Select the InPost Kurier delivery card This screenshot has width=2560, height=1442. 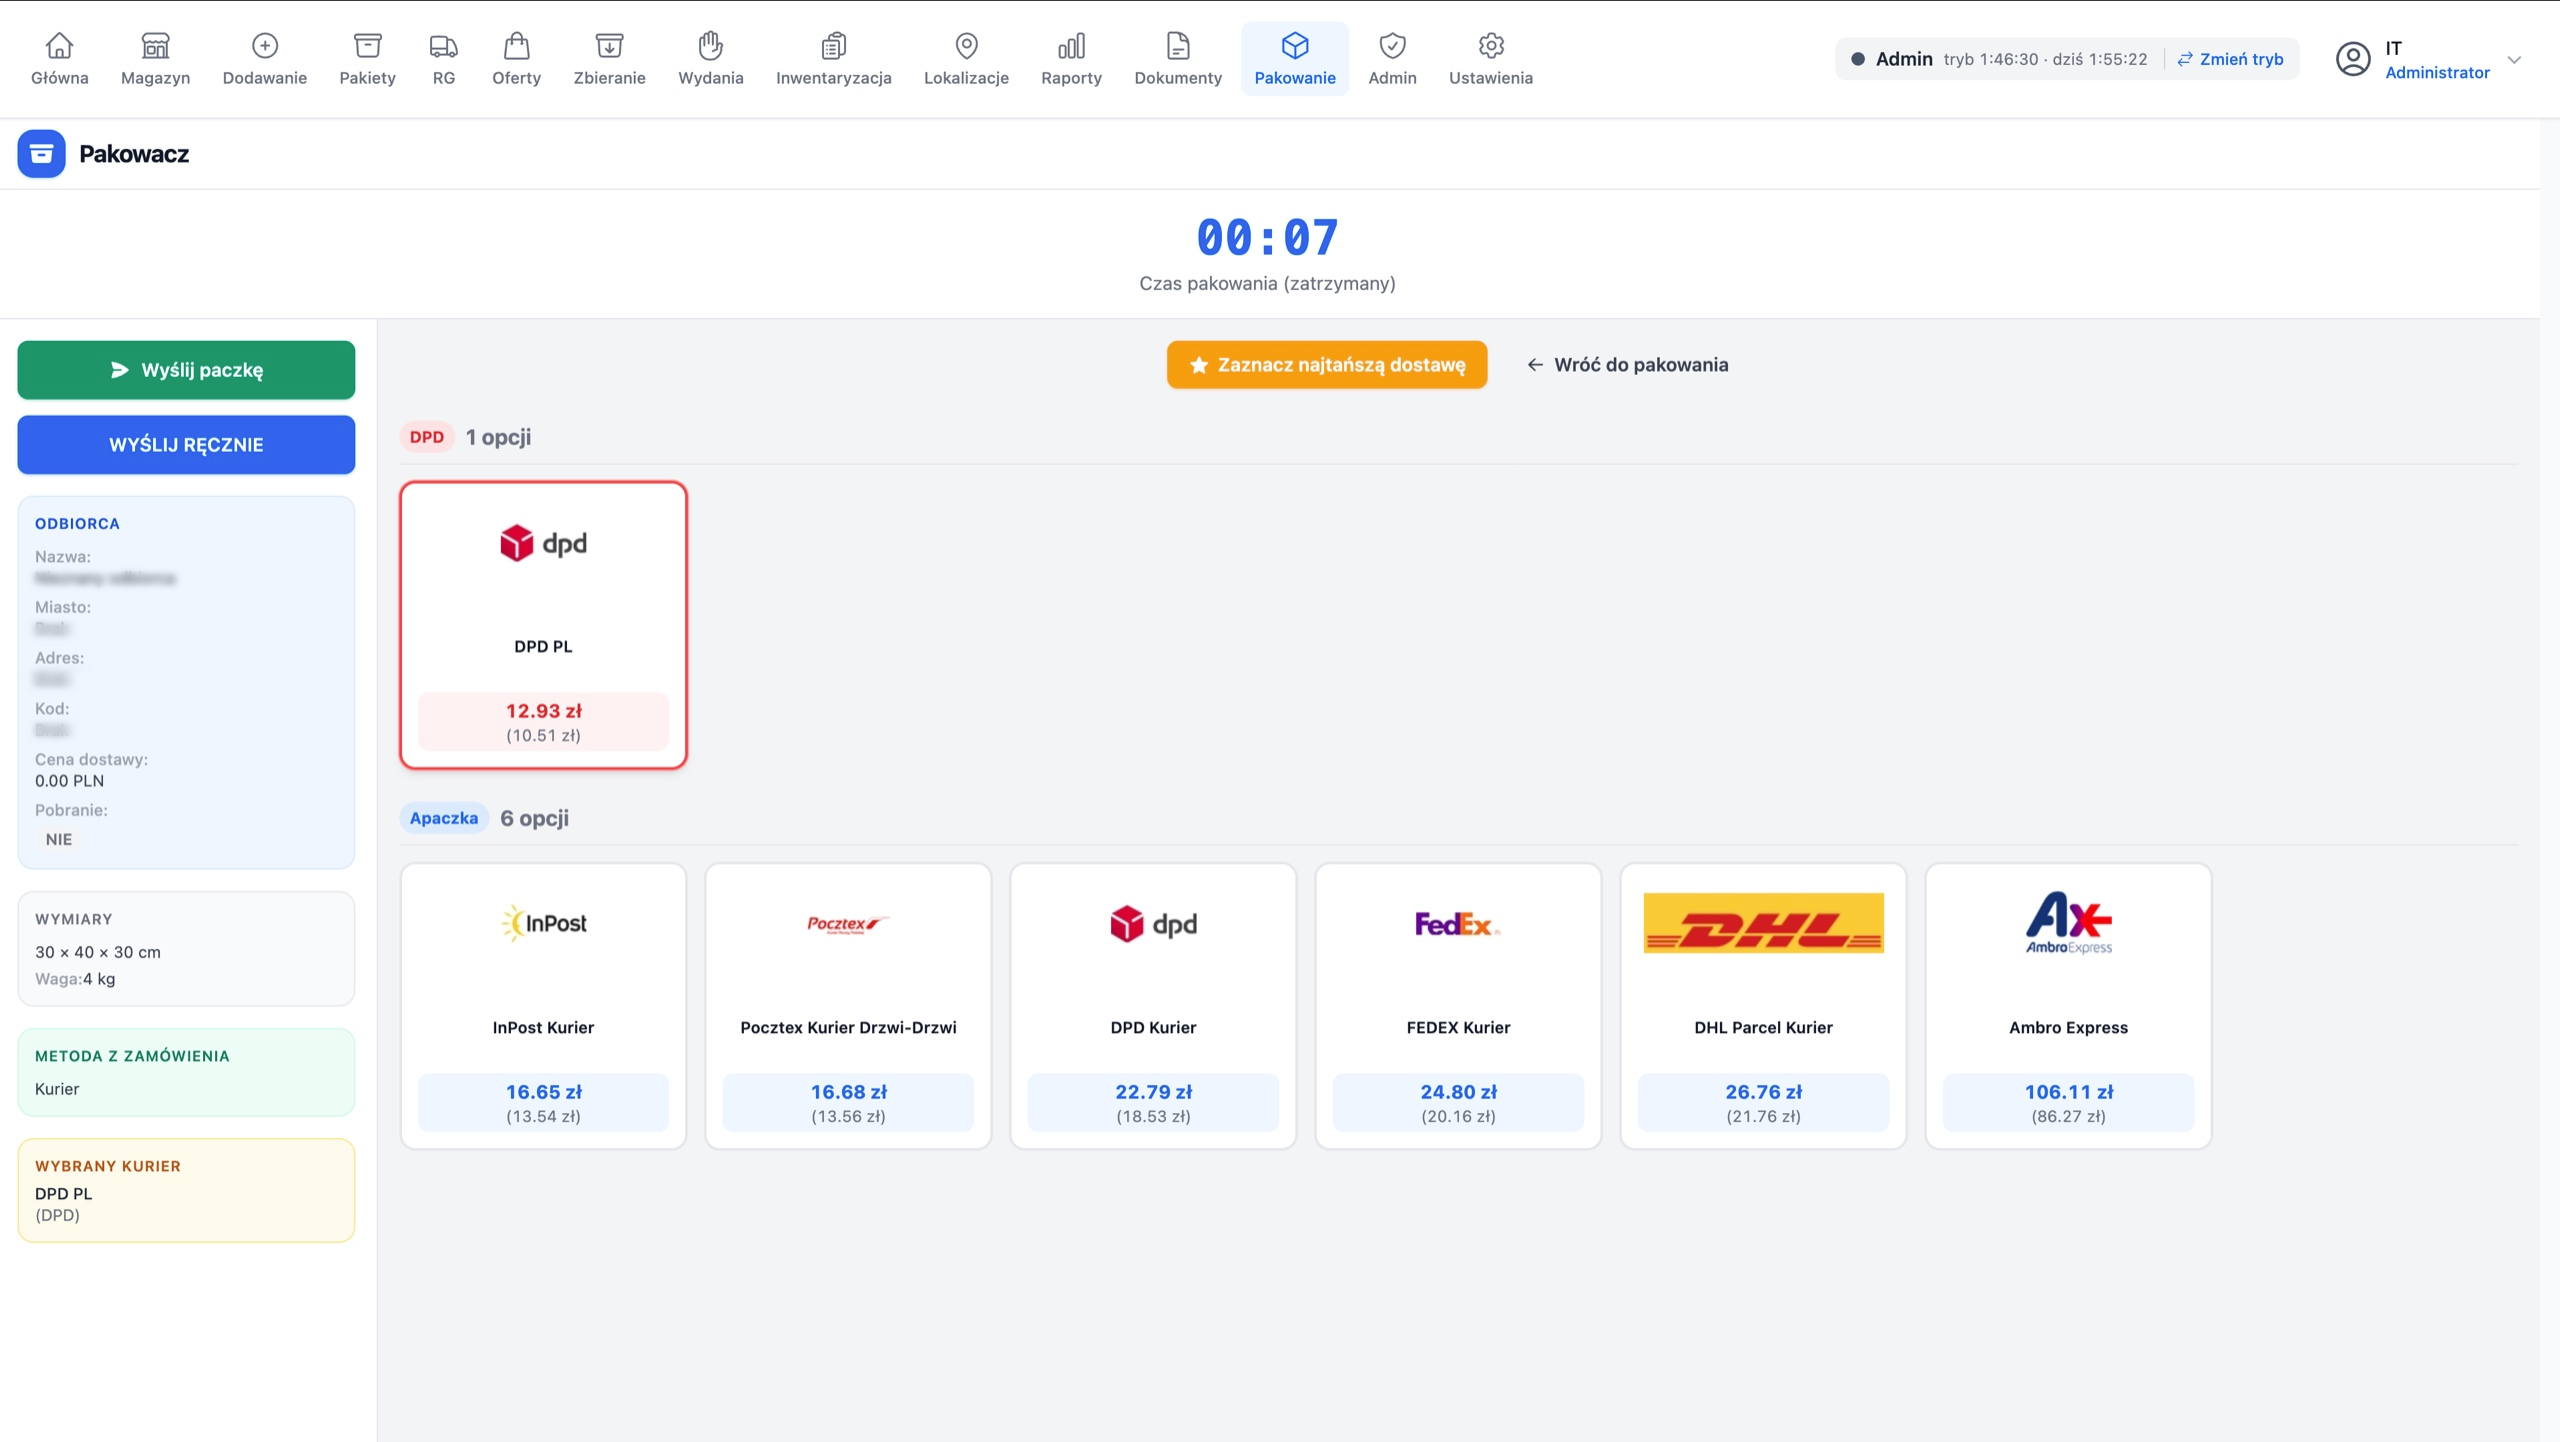(543, 1006)
